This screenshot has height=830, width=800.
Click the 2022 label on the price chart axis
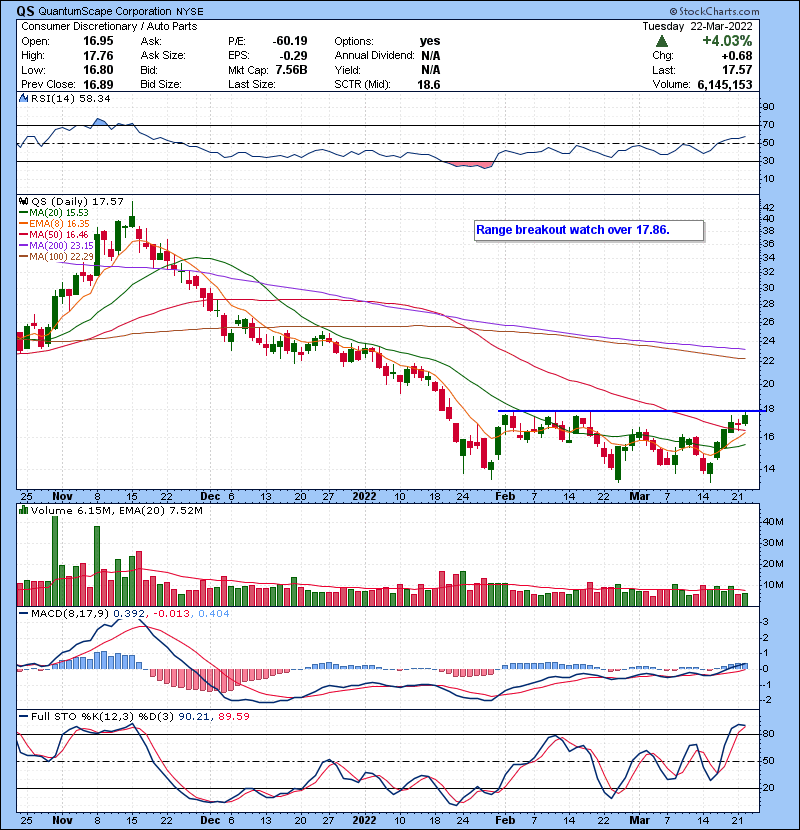(364, 496)
